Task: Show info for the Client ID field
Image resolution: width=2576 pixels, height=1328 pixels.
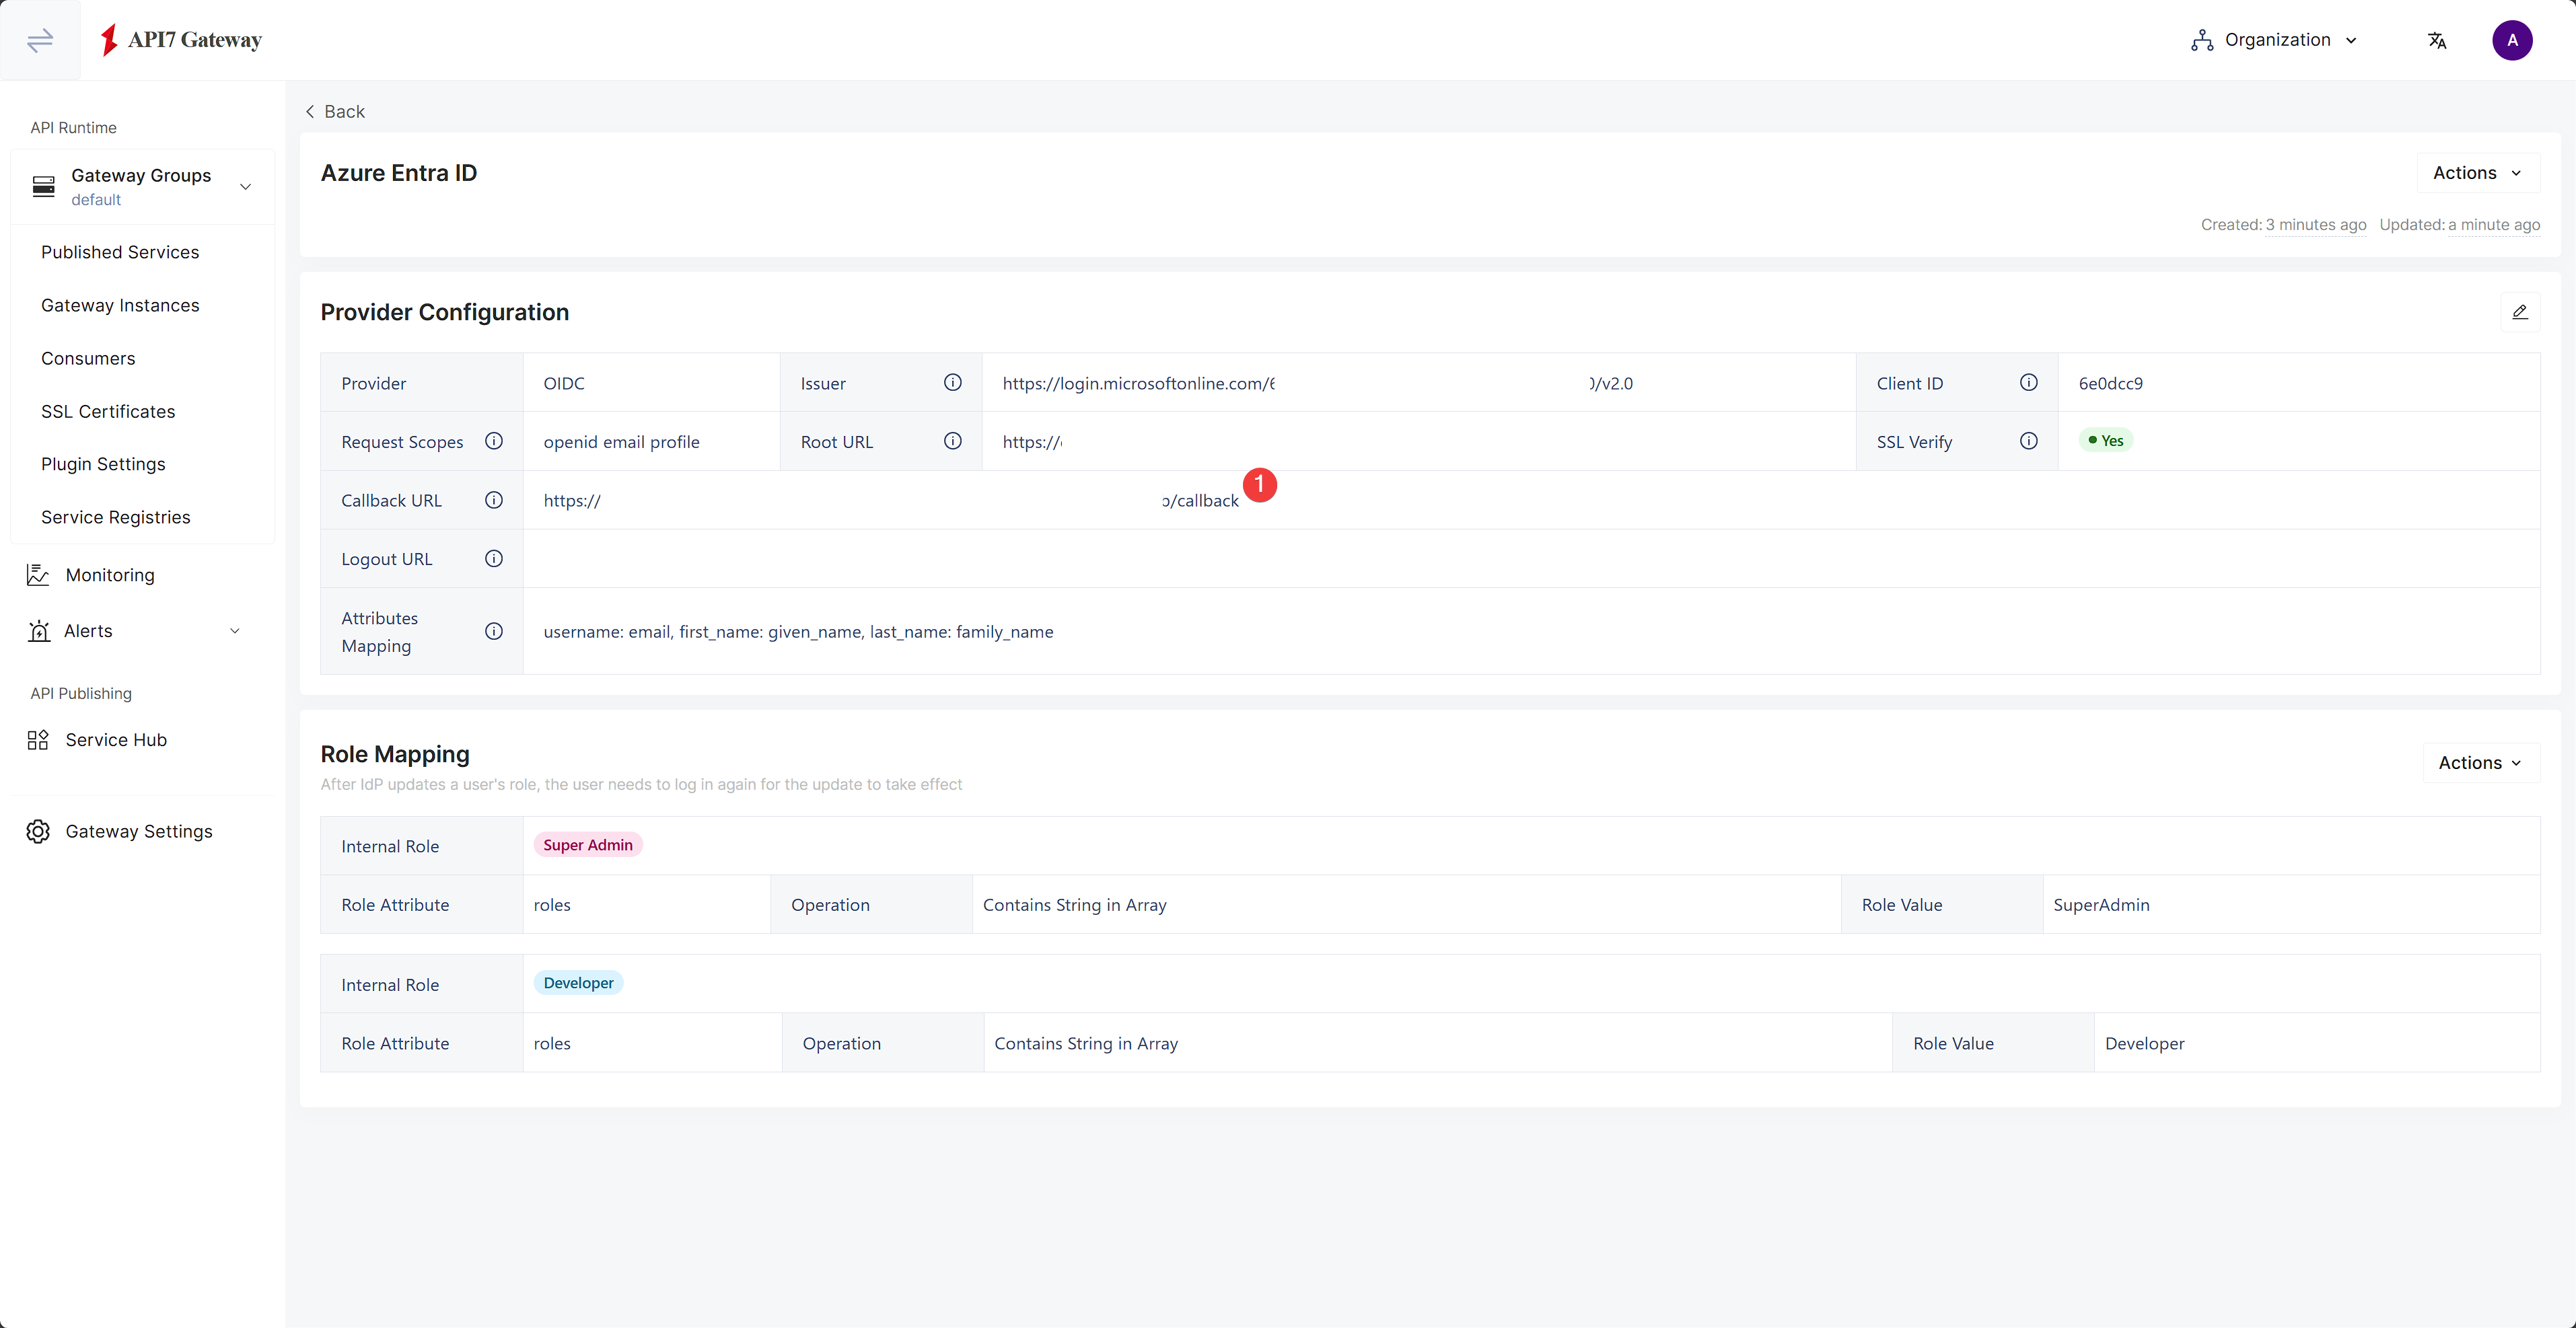Action: click(x=2028, y=382)
